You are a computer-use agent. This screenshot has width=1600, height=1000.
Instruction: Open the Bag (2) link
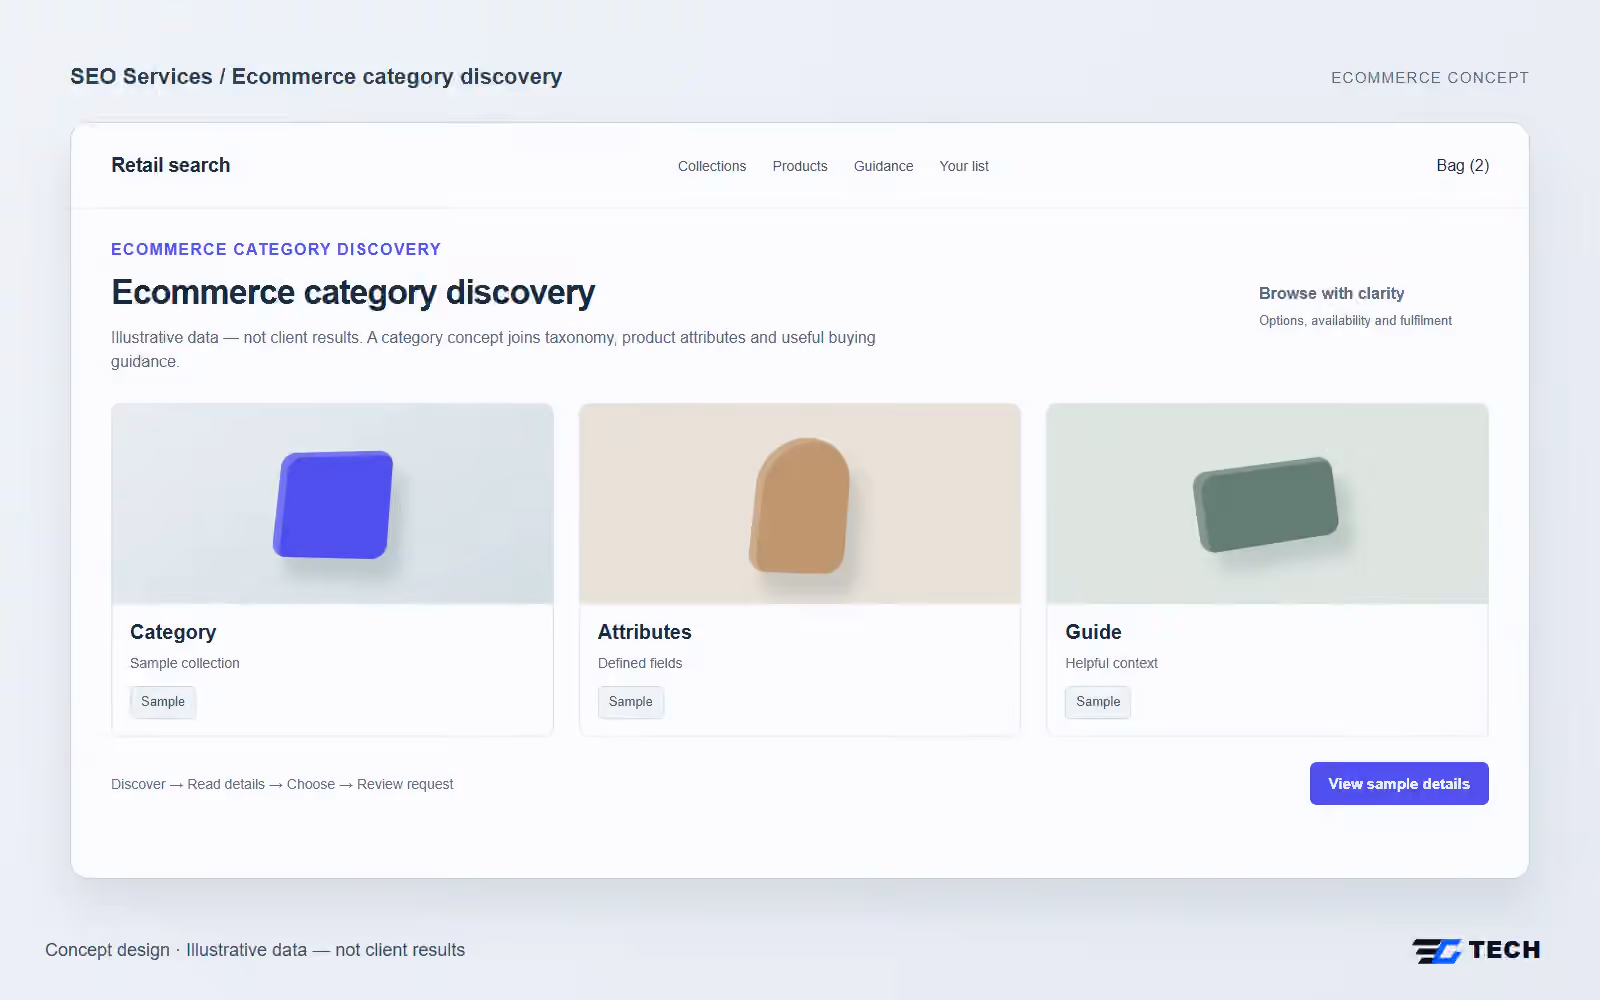pos(1462,166)
